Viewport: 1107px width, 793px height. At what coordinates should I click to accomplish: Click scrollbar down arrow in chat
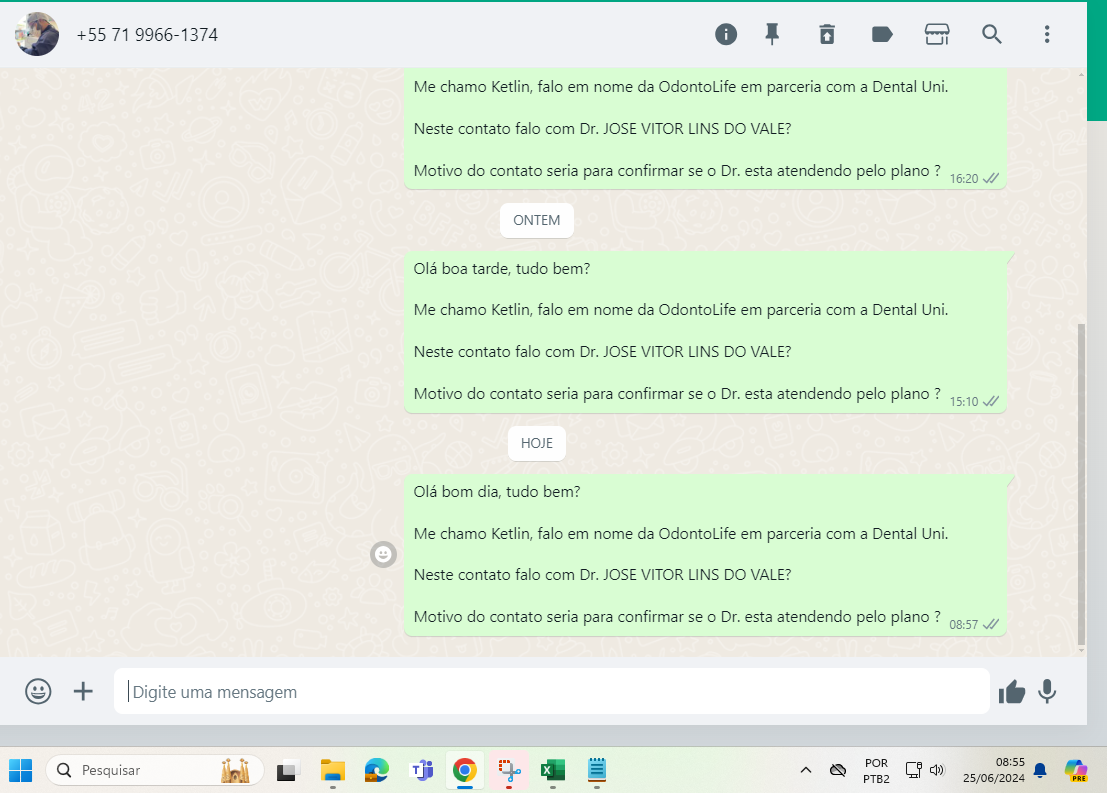pyautogui.click(x=1081, y=650)
